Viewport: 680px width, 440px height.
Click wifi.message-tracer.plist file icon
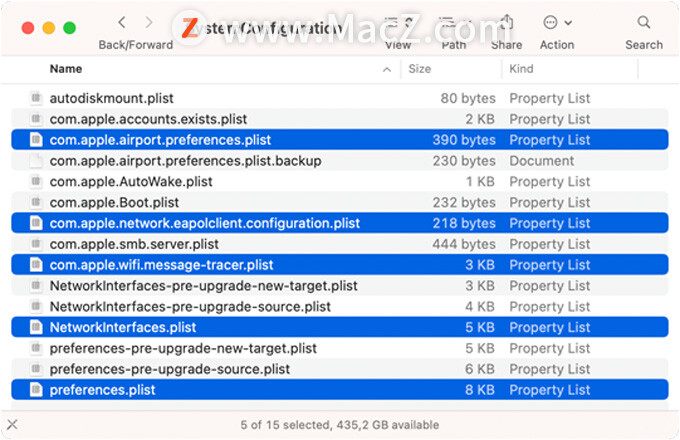point(36,264)
